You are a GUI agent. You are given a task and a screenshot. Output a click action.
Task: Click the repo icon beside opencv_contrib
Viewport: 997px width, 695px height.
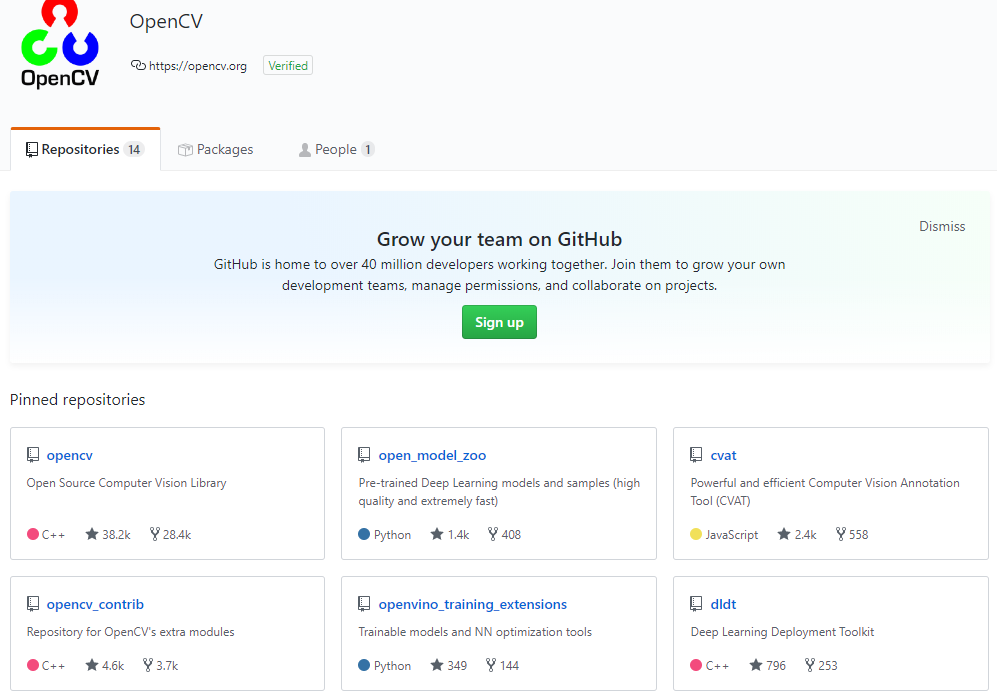pos(33,603)
